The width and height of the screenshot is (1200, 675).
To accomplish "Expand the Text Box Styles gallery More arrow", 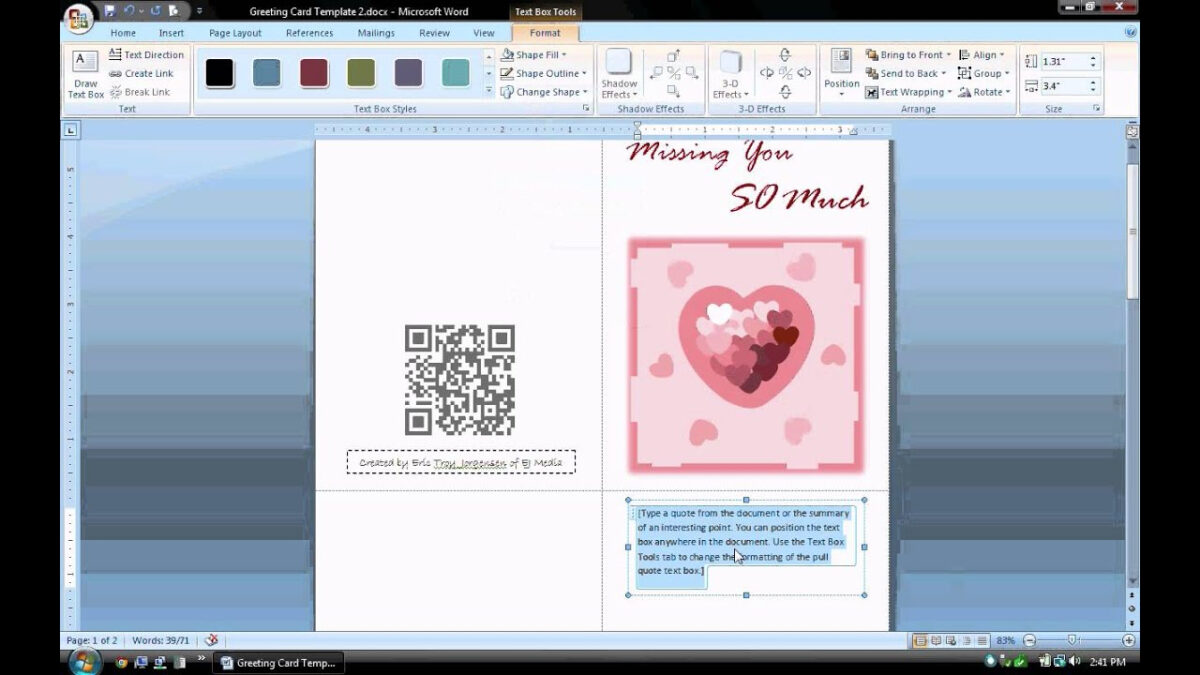I will (x=489, y=91).
